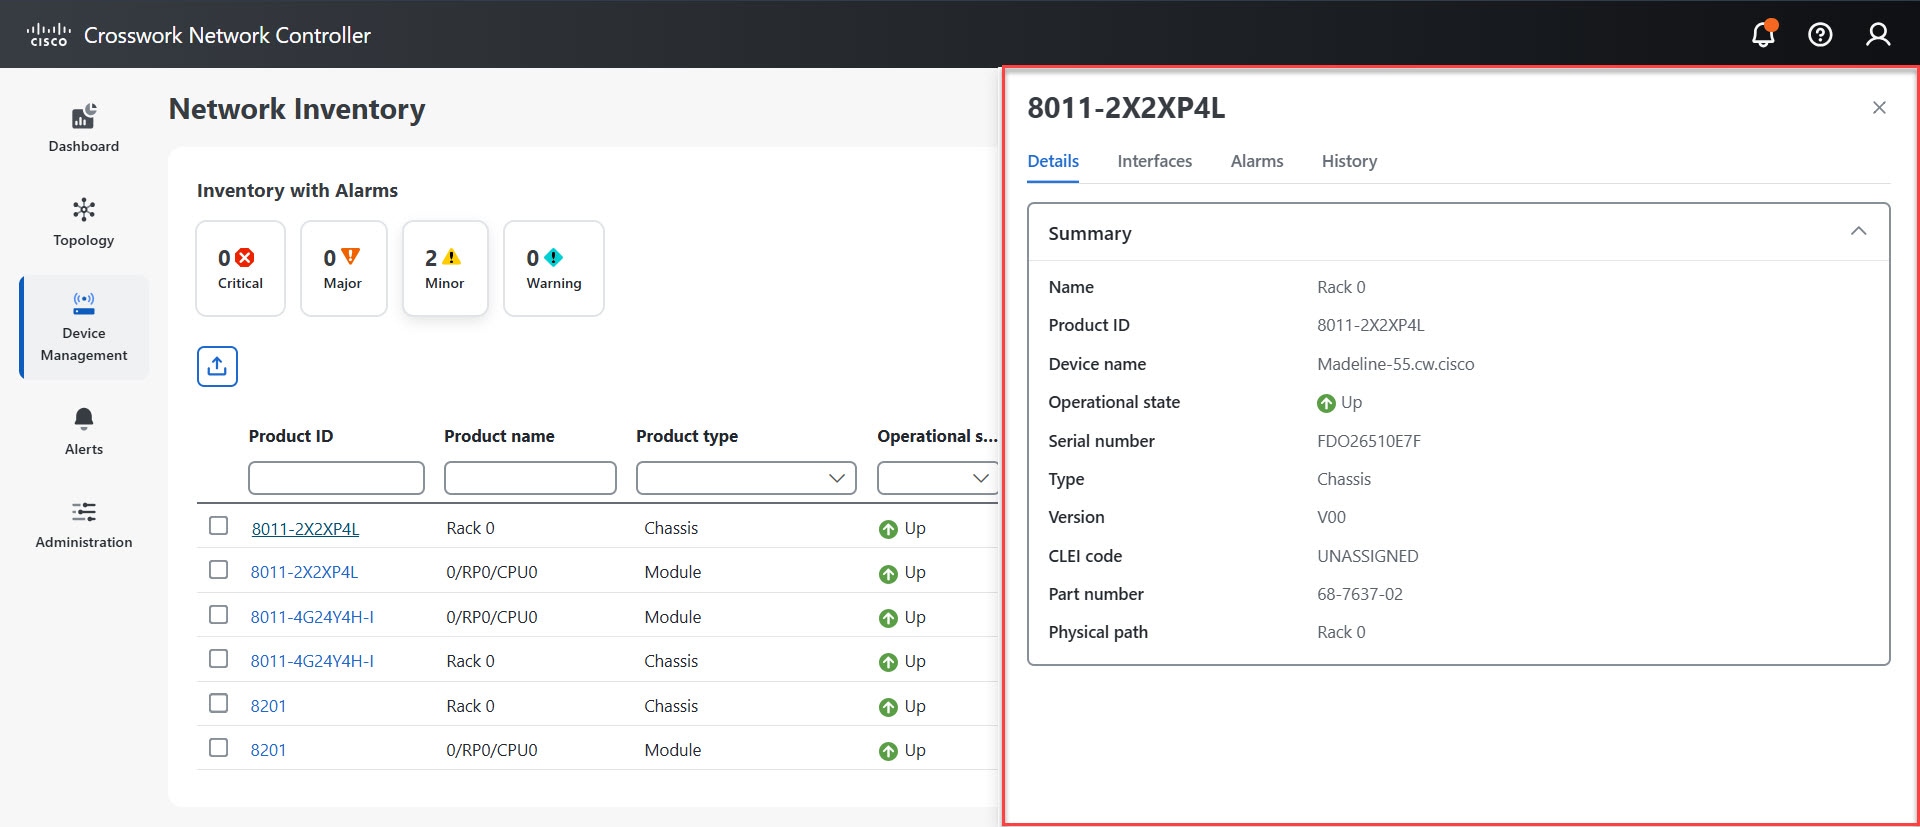Open the Product type filter dropdown
This screenshot has height=827, width=1920.
[746, 478]
